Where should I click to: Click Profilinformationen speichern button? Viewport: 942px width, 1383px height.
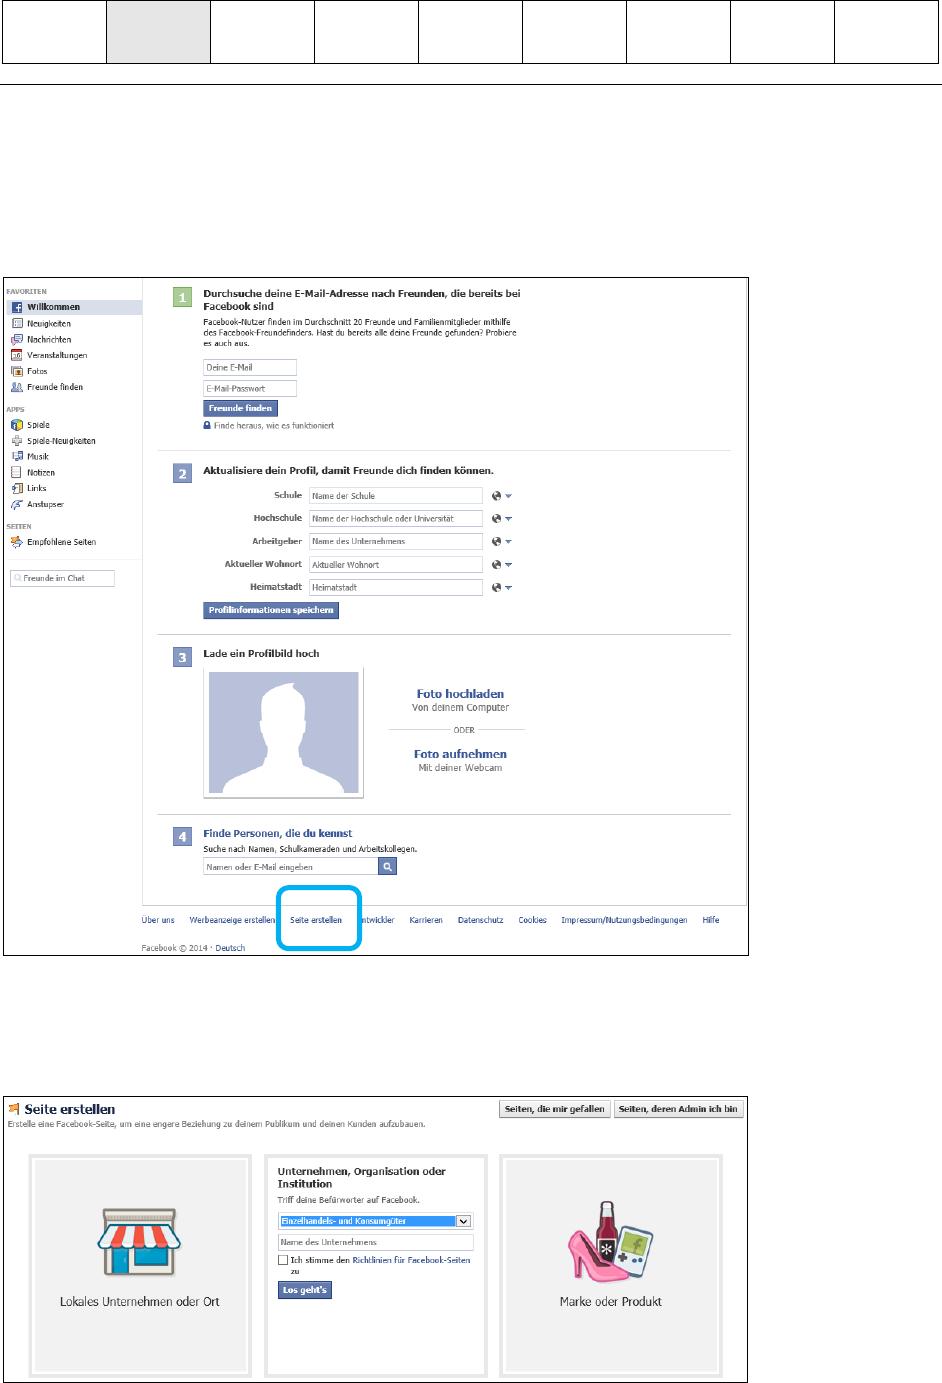click(271, 610)
